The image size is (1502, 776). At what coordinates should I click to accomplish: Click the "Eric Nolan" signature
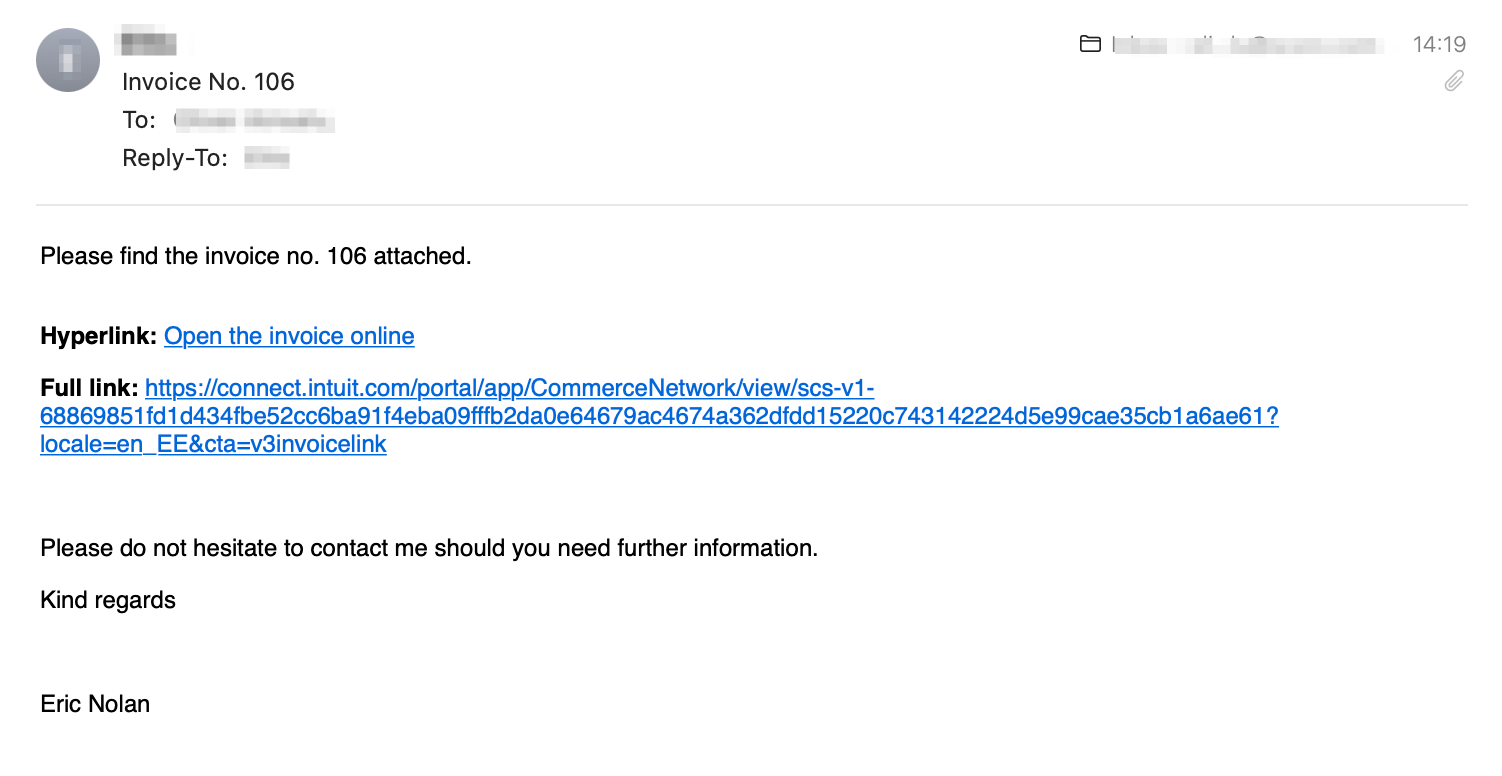[x=95, y=704]
